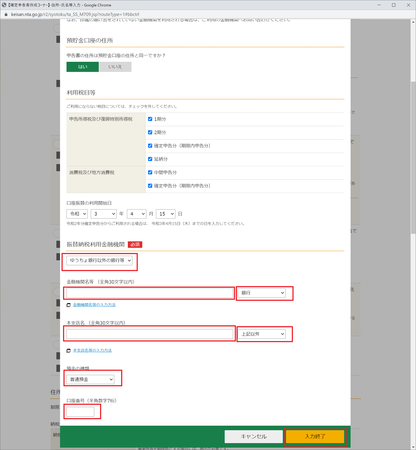Viewport: 416px width, 450px height.
Task: Open the 令和 era dropdown
Action: pyautogui.click(x=77, y=214)
